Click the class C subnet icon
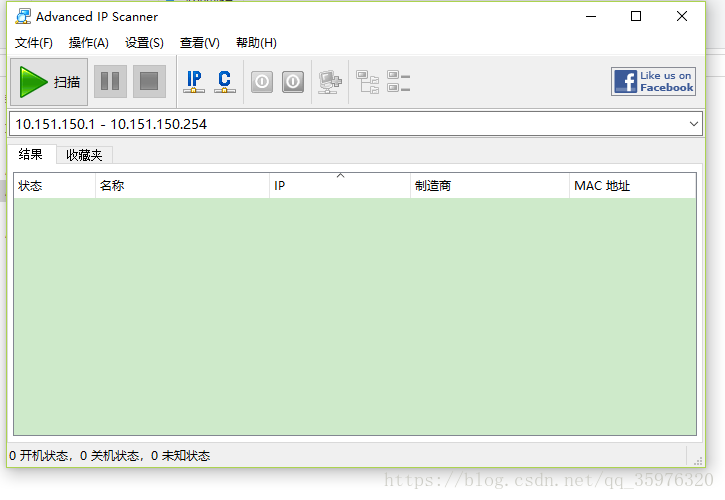The image size is (725, 500). [x=225, y=81]
